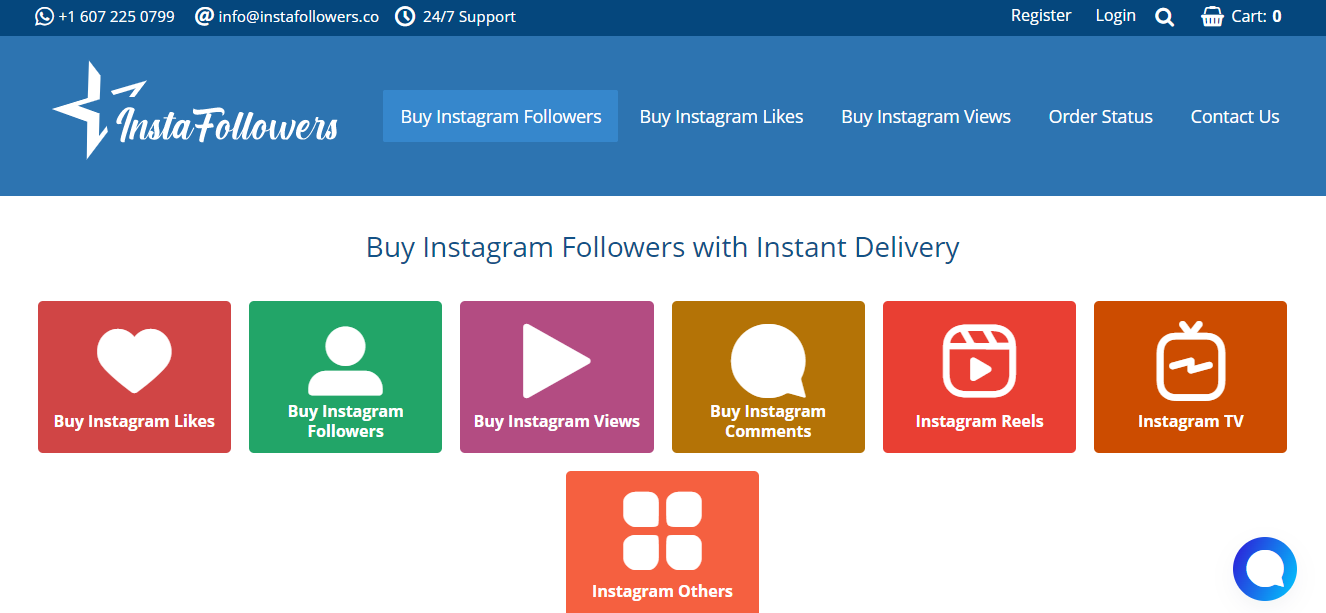Open the Register link
The height and width of the screenshot is (613, 1326).
tap(1040, 16)
